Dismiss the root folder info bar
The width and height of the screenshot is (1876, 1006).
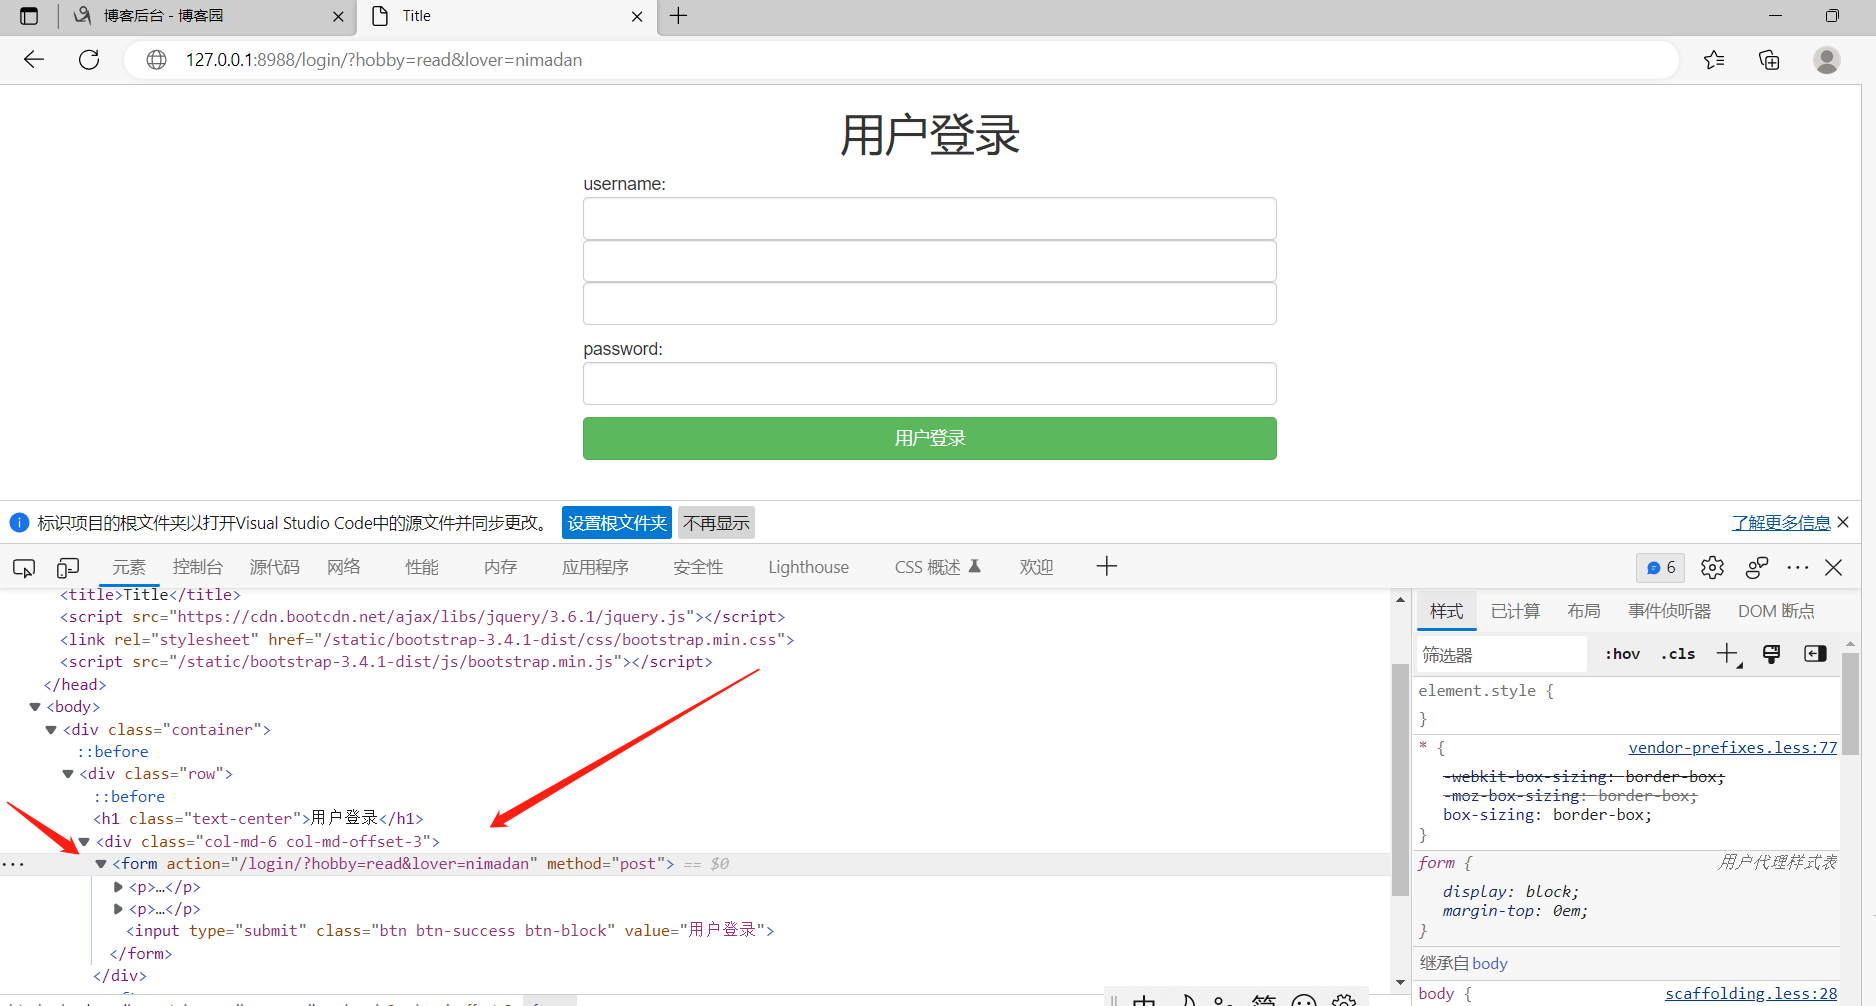(1843, 522)
